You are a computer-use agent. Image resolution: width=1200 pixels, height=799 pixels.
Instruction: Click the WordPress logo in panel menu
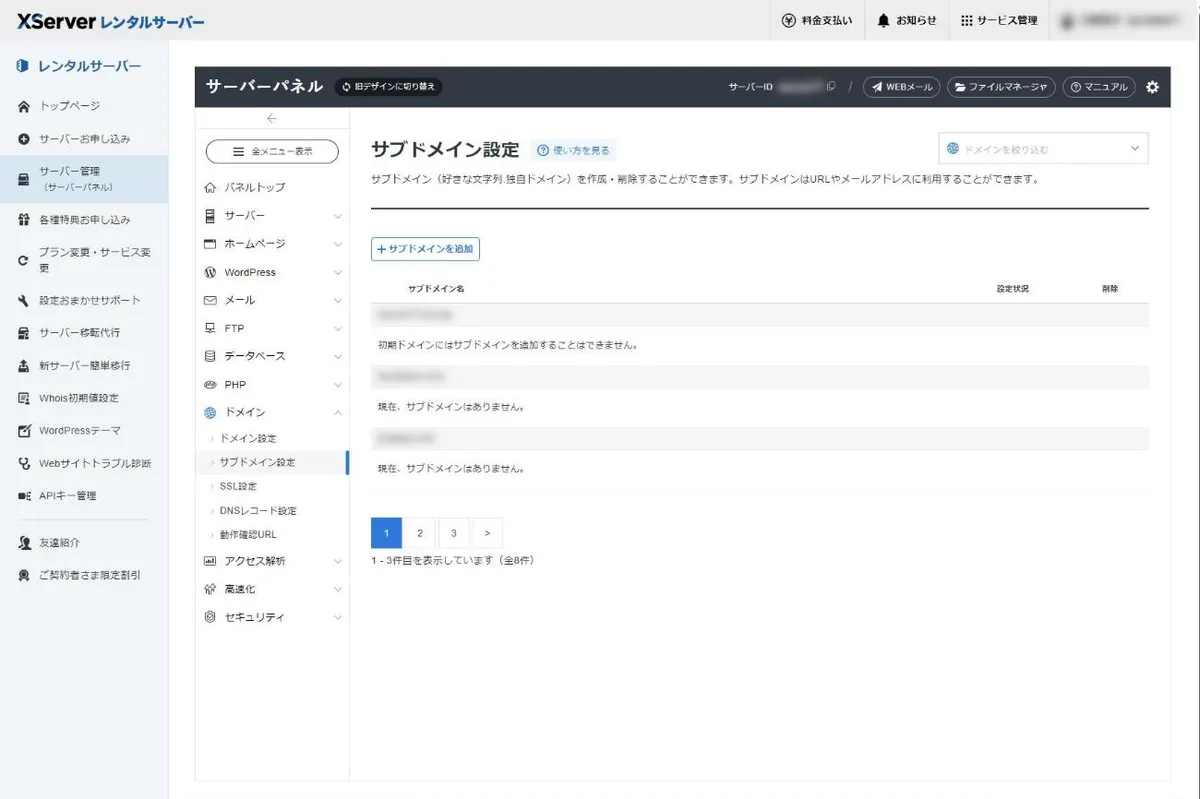pyautogui.click(x=210, y=272)
